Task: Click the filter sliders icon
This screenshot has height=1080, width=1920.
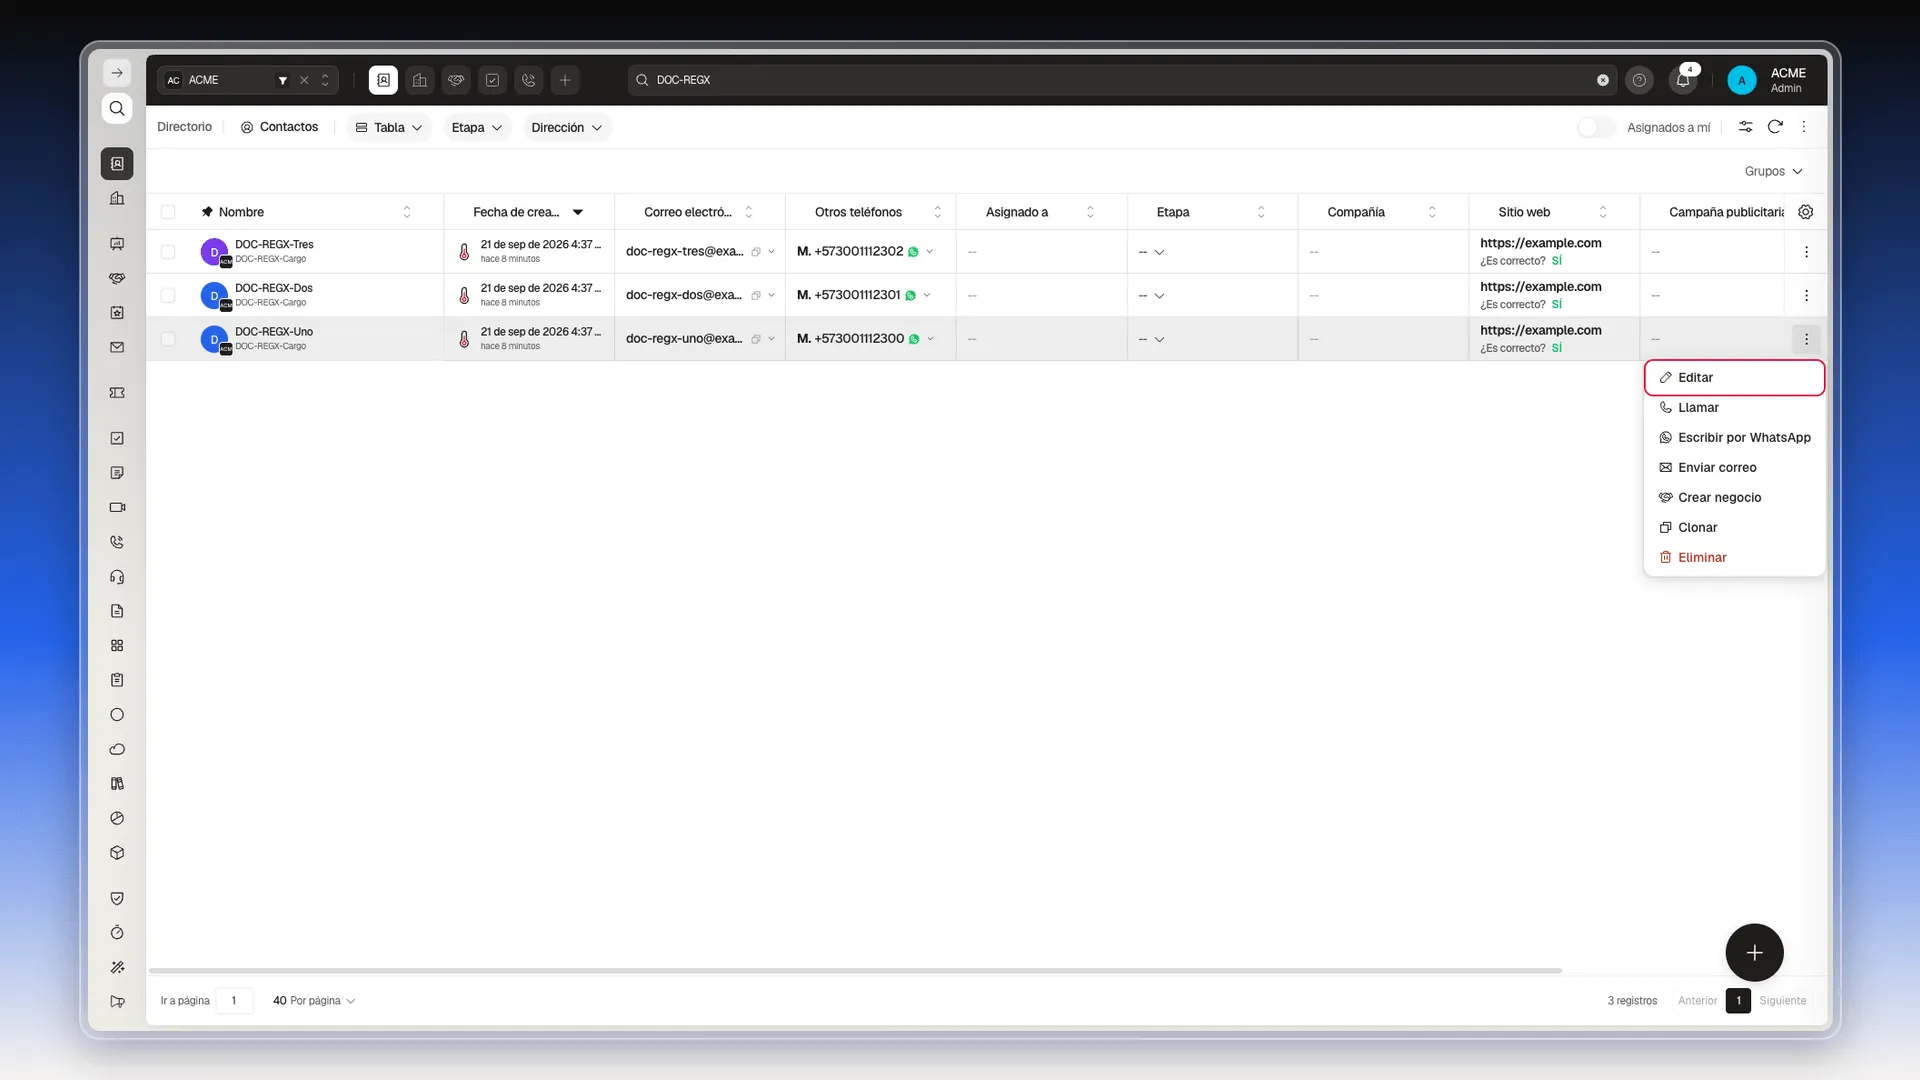Action: pyautogui.click(x=1745, y=127)
